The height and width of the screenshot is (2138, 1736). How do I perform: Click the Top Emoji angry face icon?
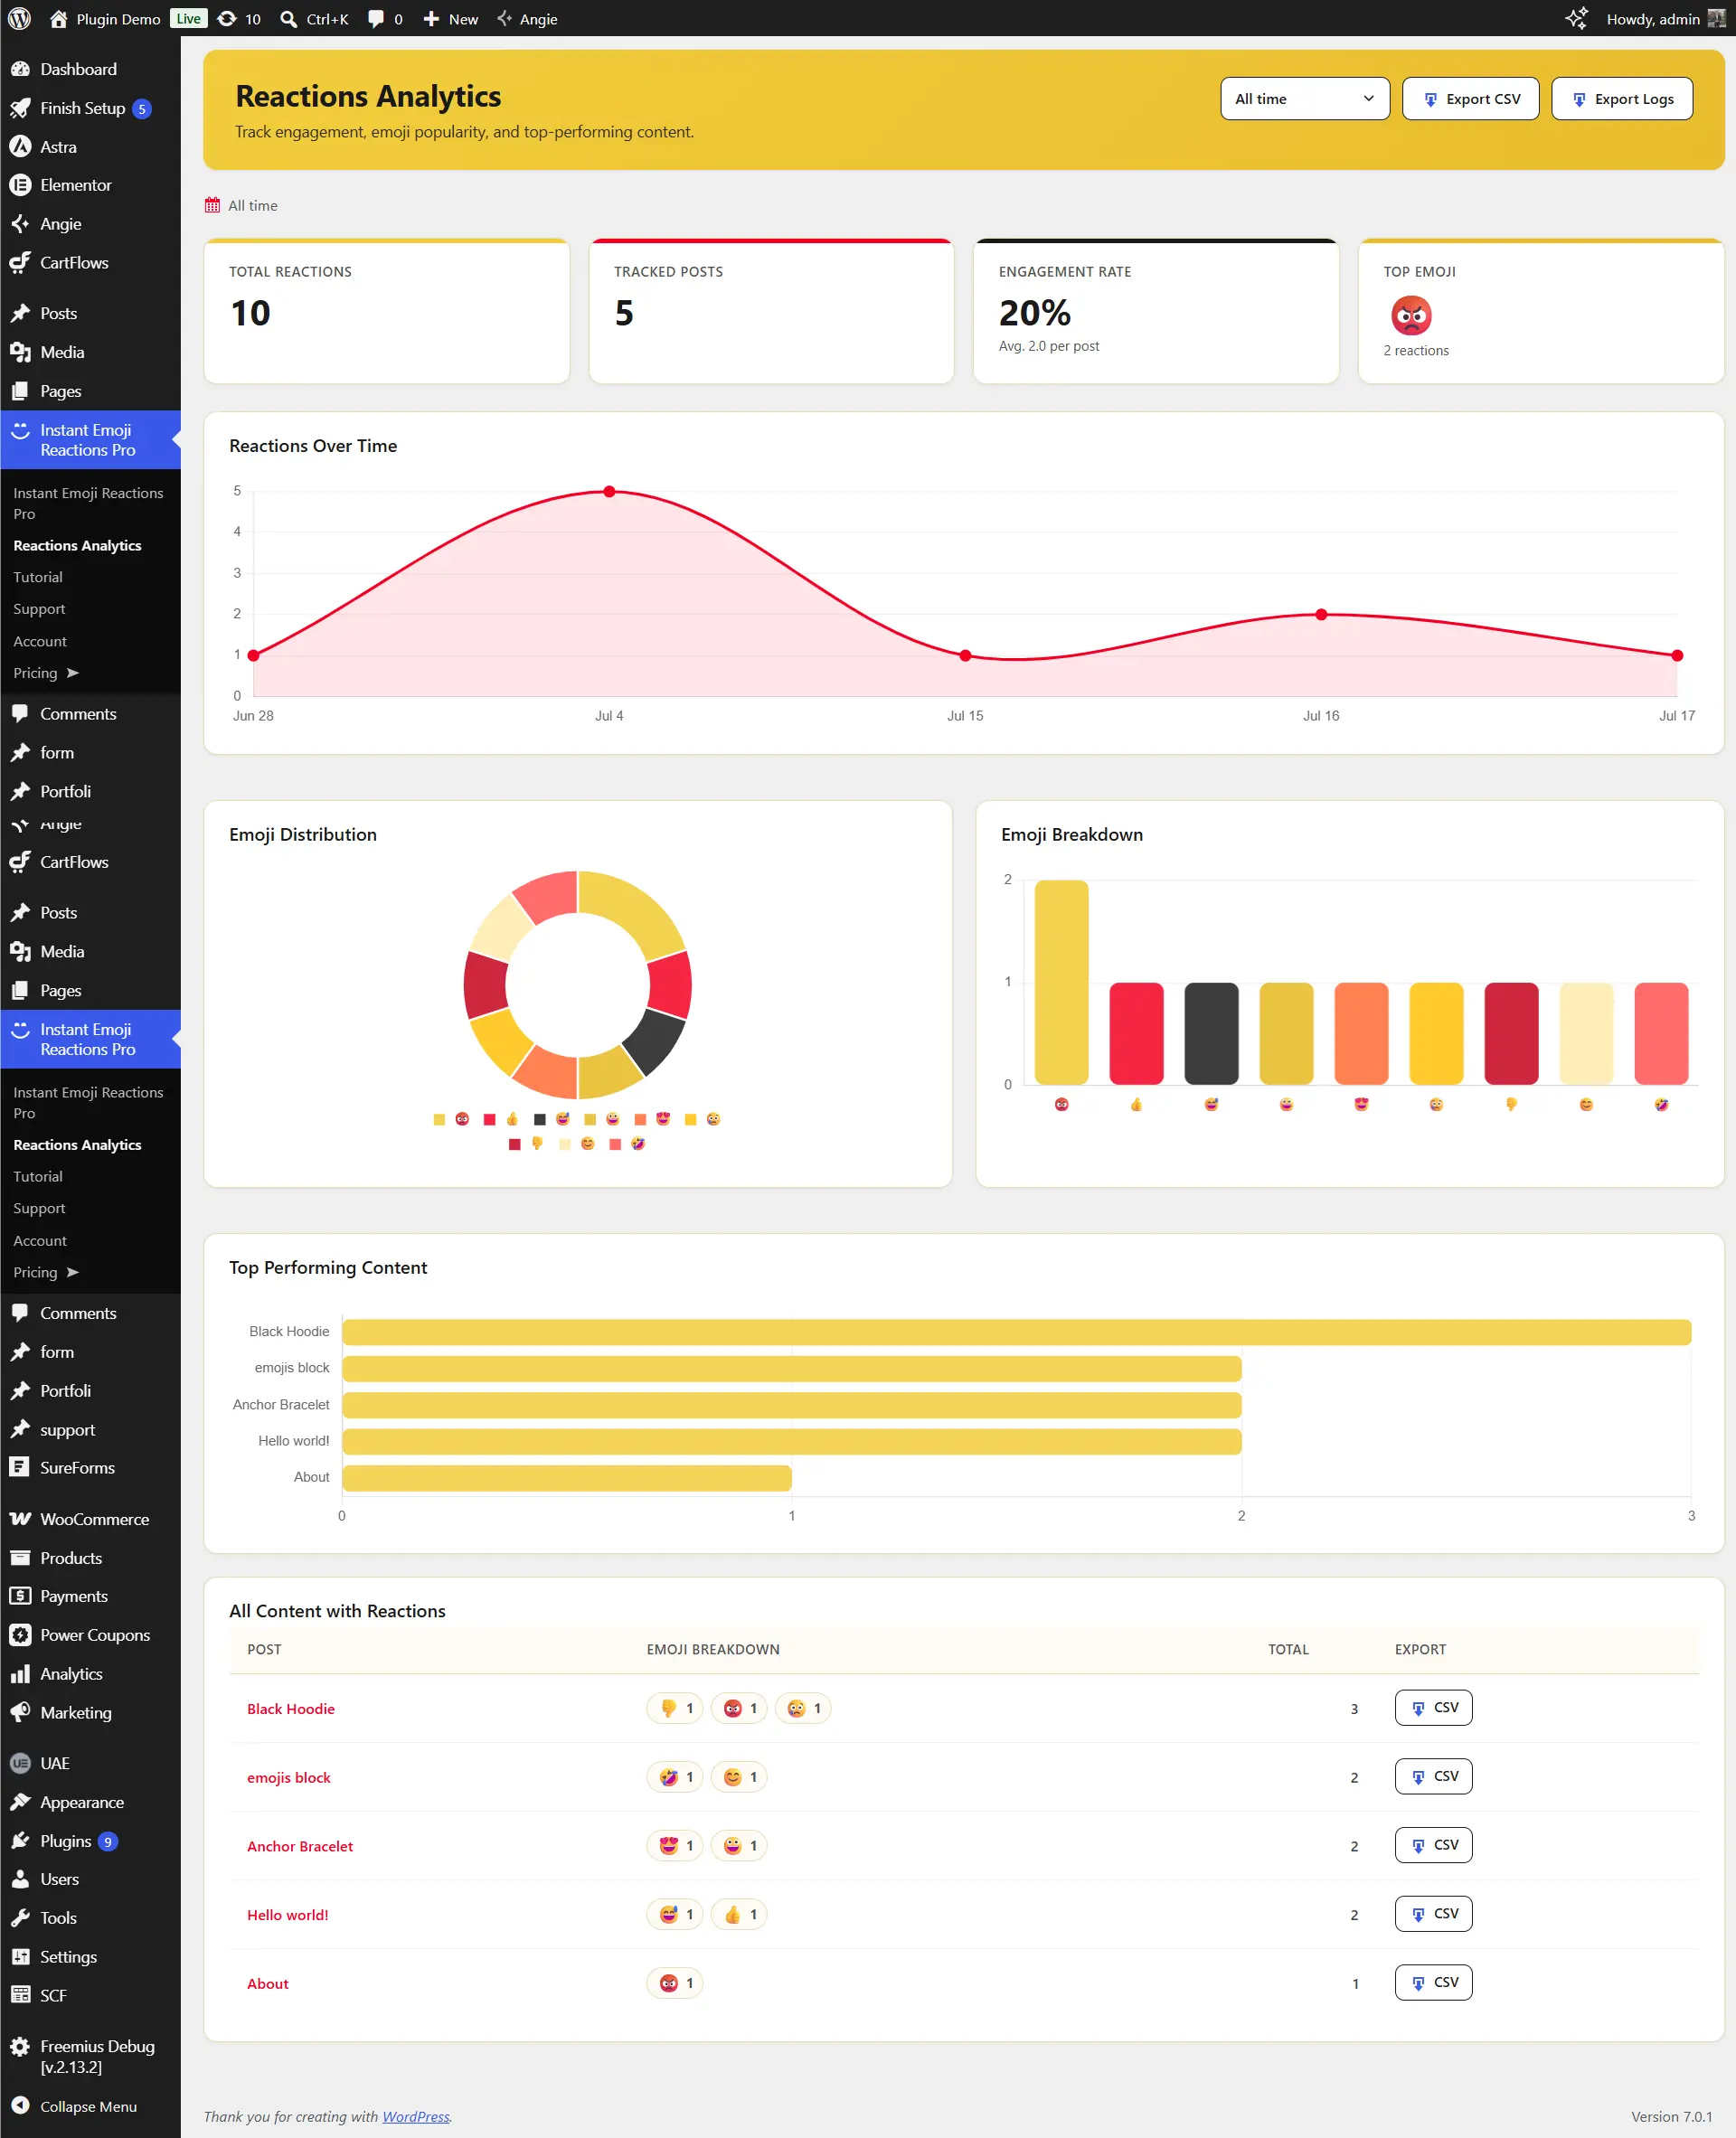[1411, 316]
